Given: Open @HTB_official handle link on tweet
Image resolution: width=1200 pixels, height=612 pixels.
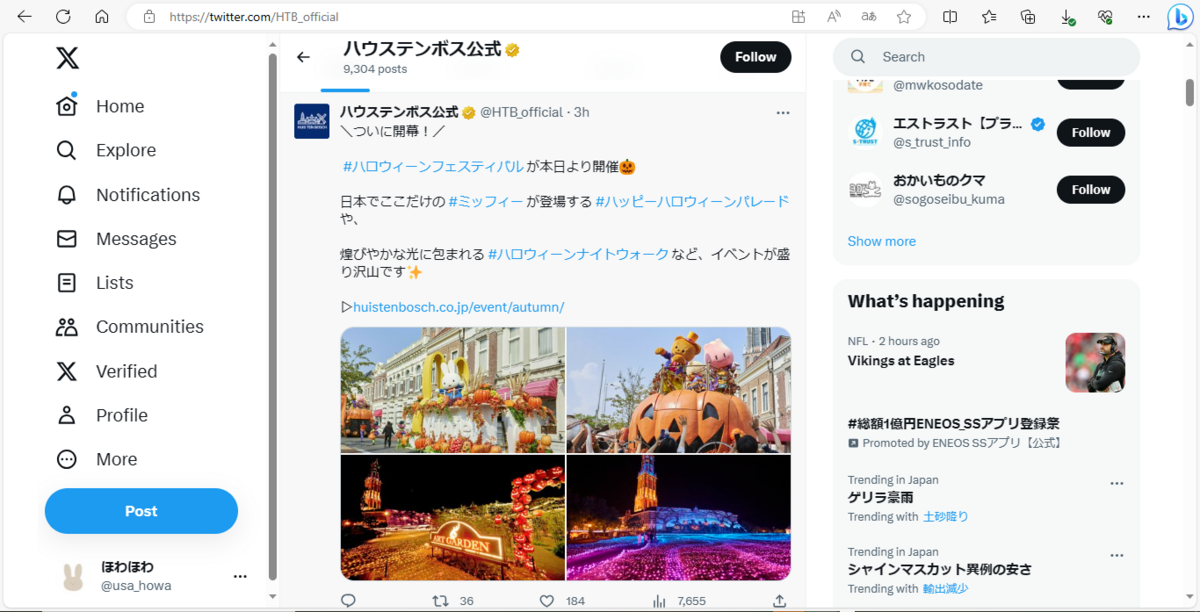Looking at the screenshot, I should 522,112.
